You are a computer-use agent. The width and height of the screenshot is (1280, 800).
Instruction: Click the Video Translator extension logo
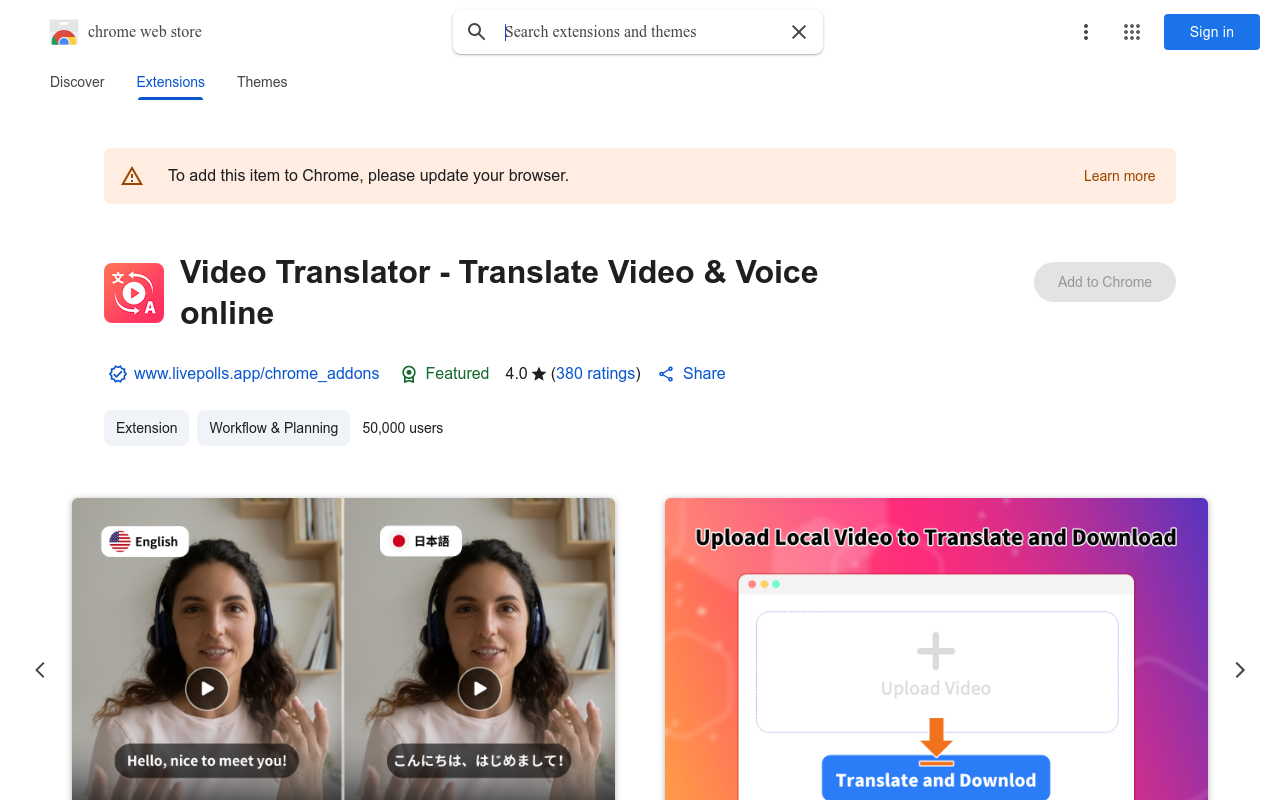click(x=134, y=293)
